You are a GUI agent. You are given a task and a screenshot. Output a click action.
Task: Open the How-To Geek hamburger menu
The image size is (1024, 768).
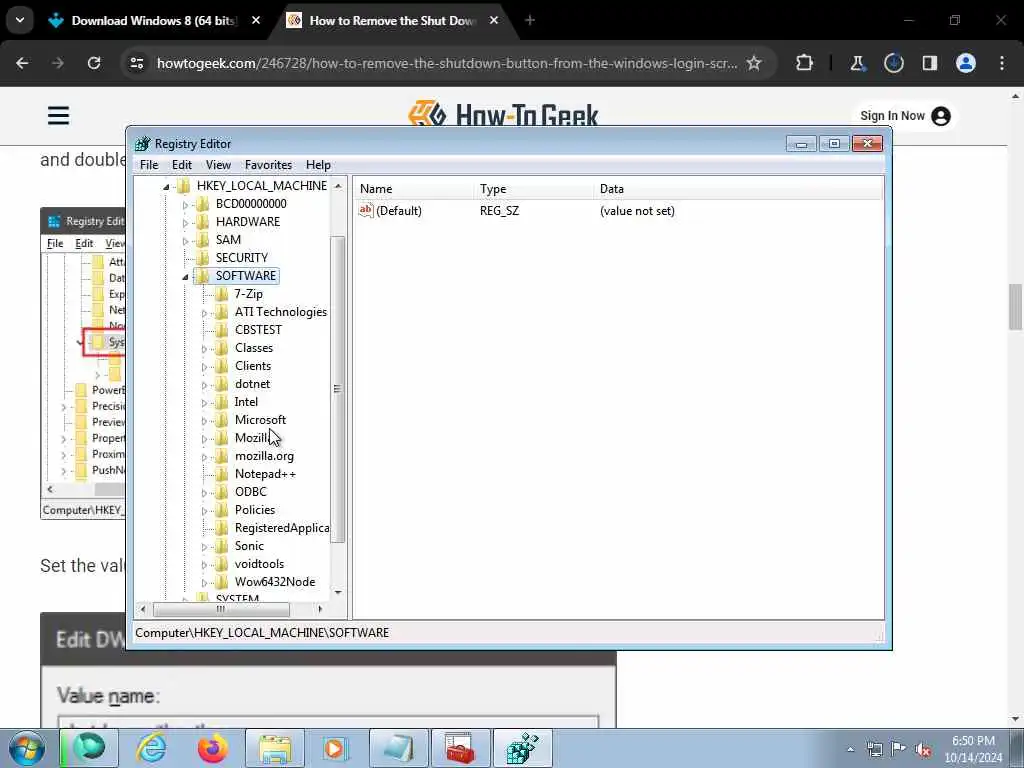58,116
